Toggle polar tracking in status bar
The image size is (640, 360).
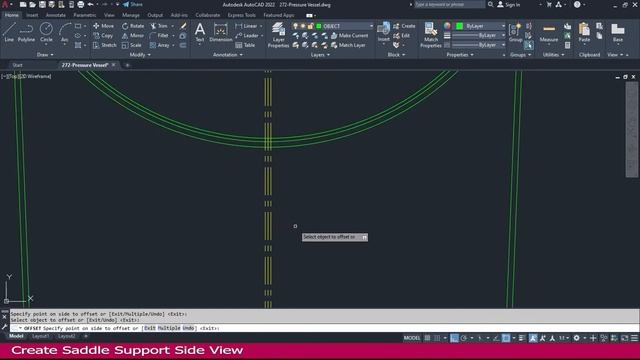pos(464,338)
